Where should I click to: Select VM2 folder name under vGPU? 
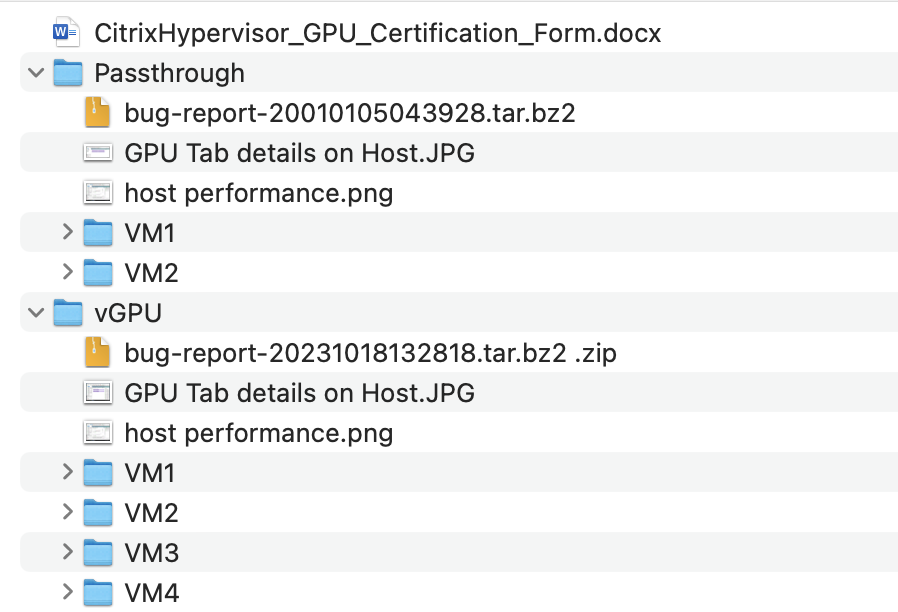click(151, 513)
